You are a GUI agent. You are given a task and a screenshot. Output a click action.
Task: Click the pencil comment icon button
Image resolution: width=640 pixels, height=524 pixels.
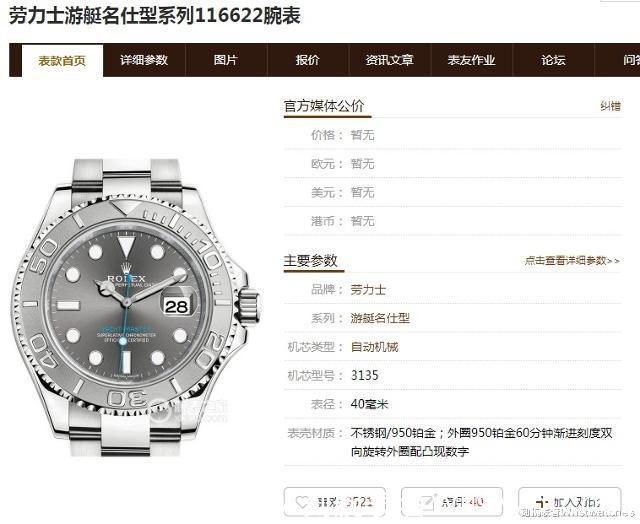click(x=427, y=502)
